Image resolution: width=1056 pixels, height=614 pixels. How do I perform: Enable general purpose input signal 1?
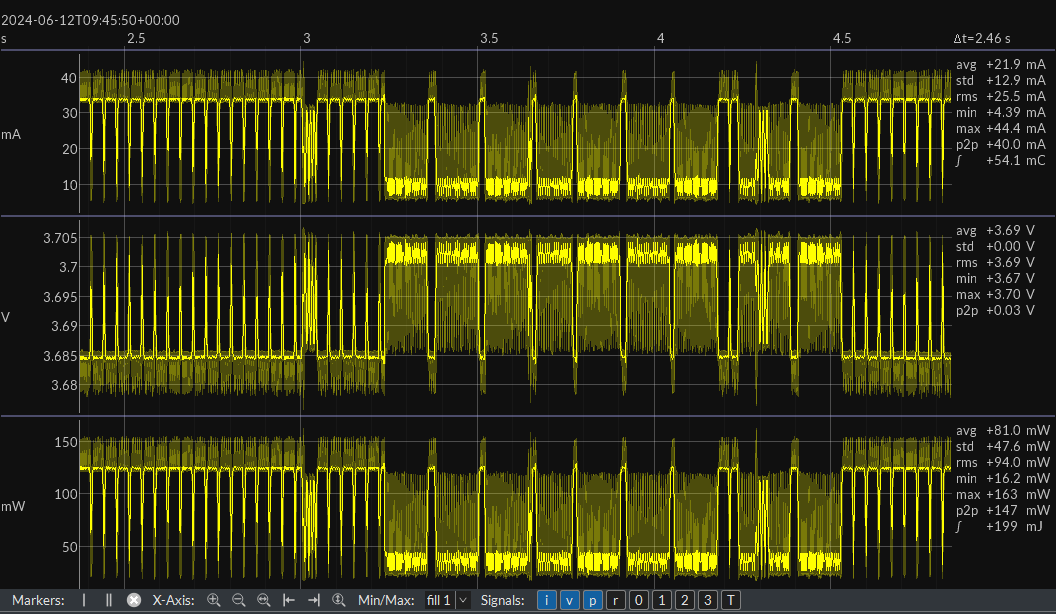661,600
